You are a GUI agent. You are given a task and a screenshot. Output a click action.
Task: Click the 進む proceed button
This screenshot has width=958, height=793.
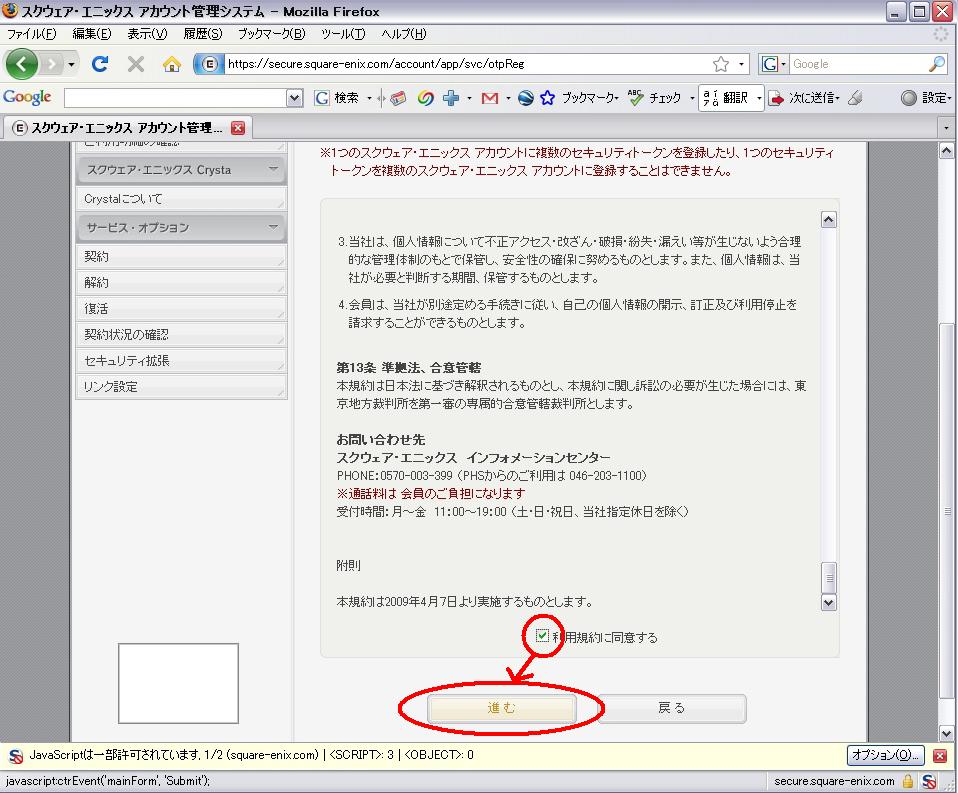click(501, 708)
